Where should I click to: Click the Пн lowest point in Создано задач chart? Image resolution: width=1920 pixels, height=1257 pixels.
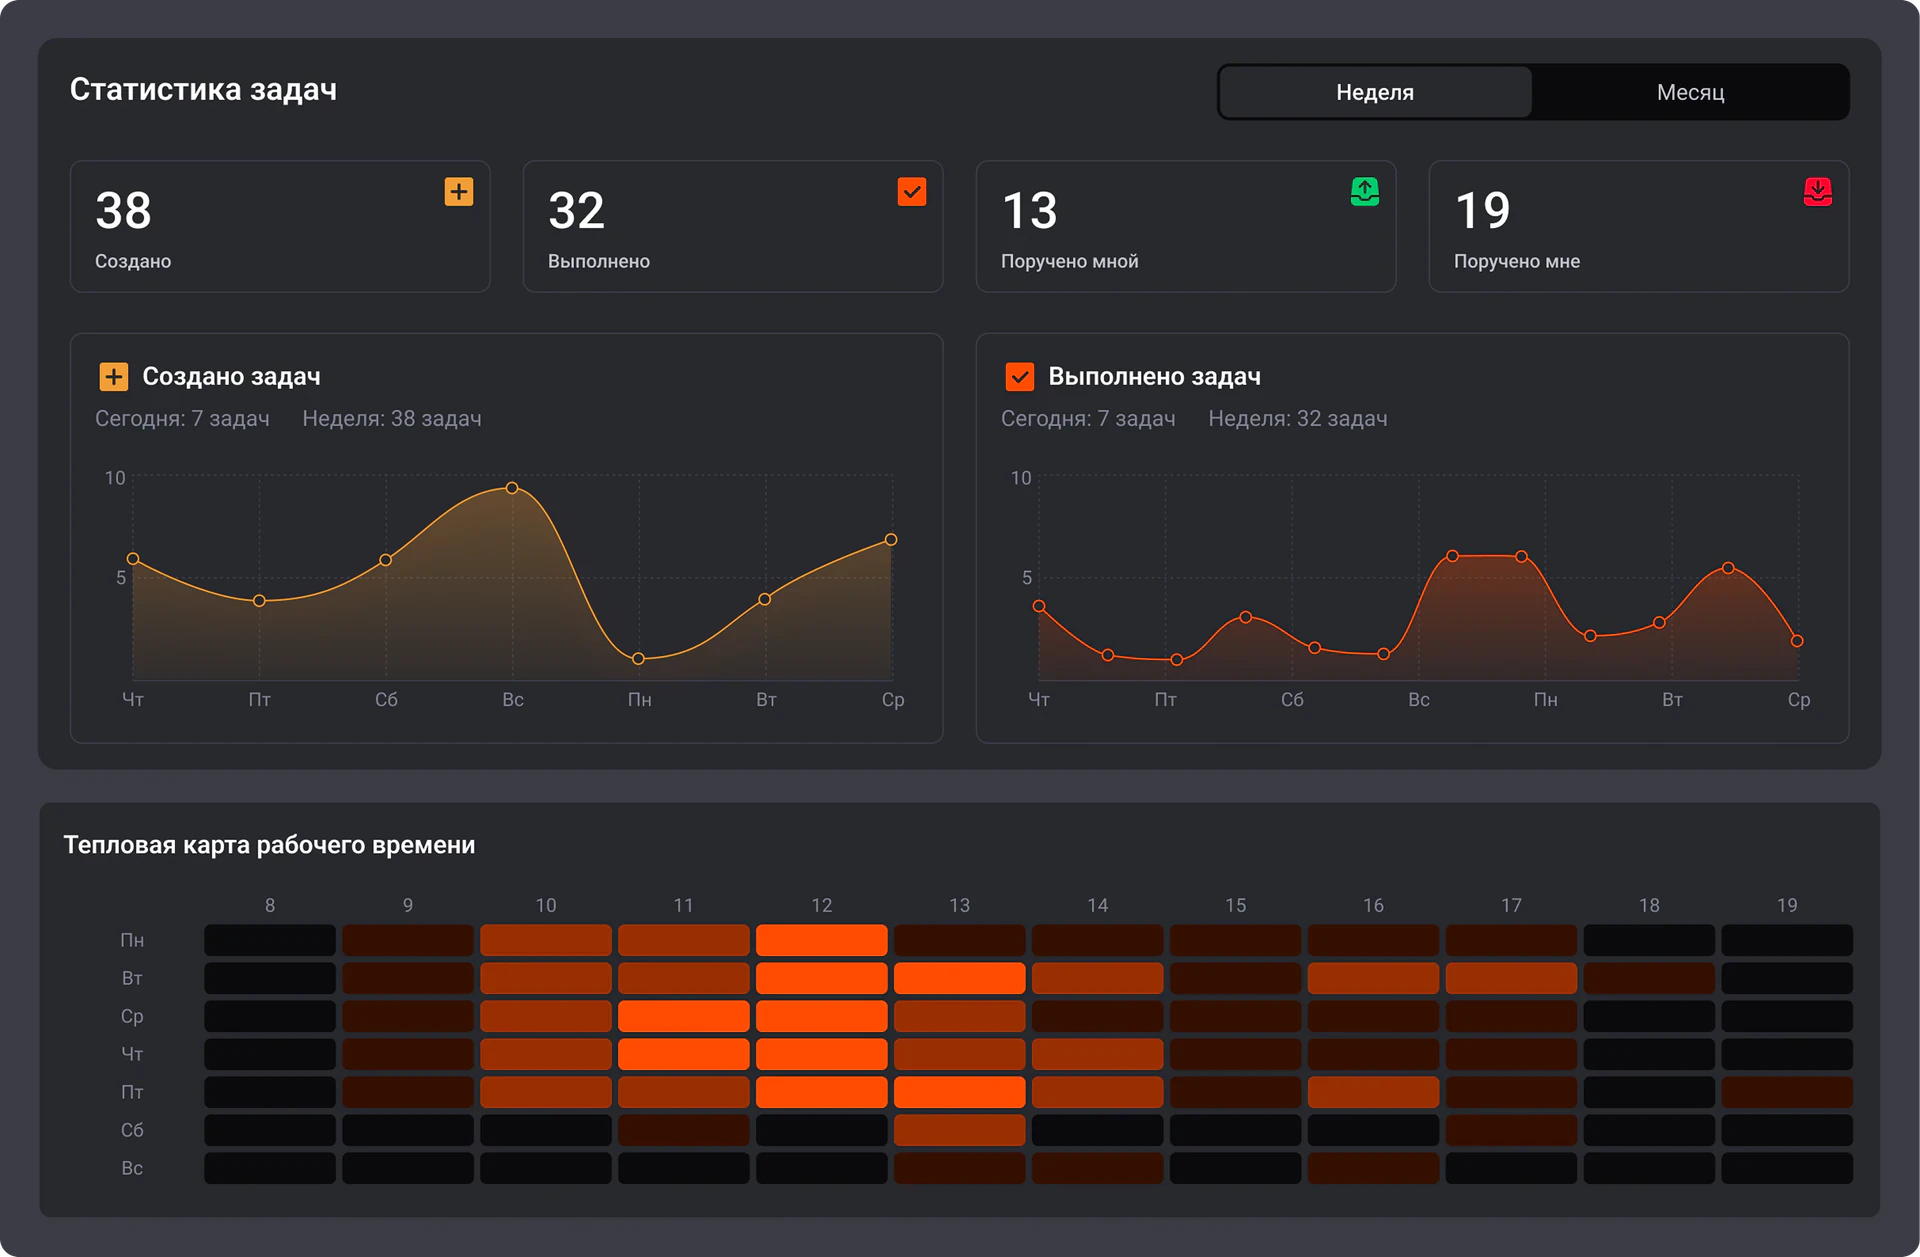click(638, 659)
